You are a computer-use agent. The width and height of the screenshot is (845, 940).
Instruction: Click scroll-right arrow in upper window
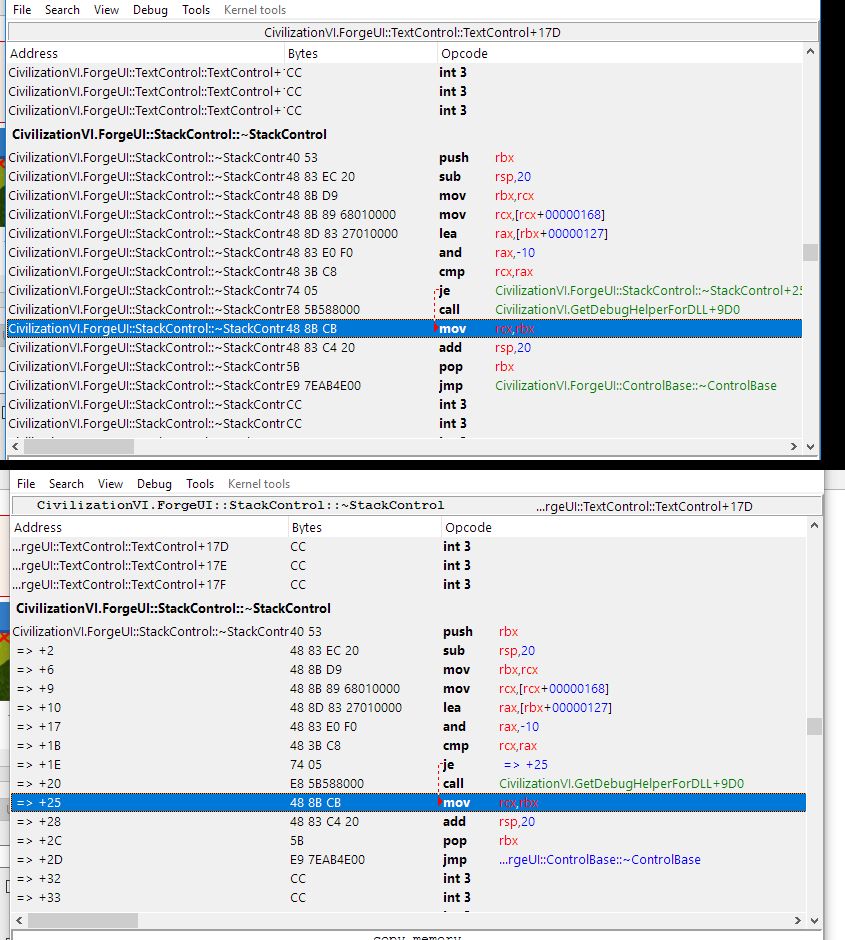[794, 446]
